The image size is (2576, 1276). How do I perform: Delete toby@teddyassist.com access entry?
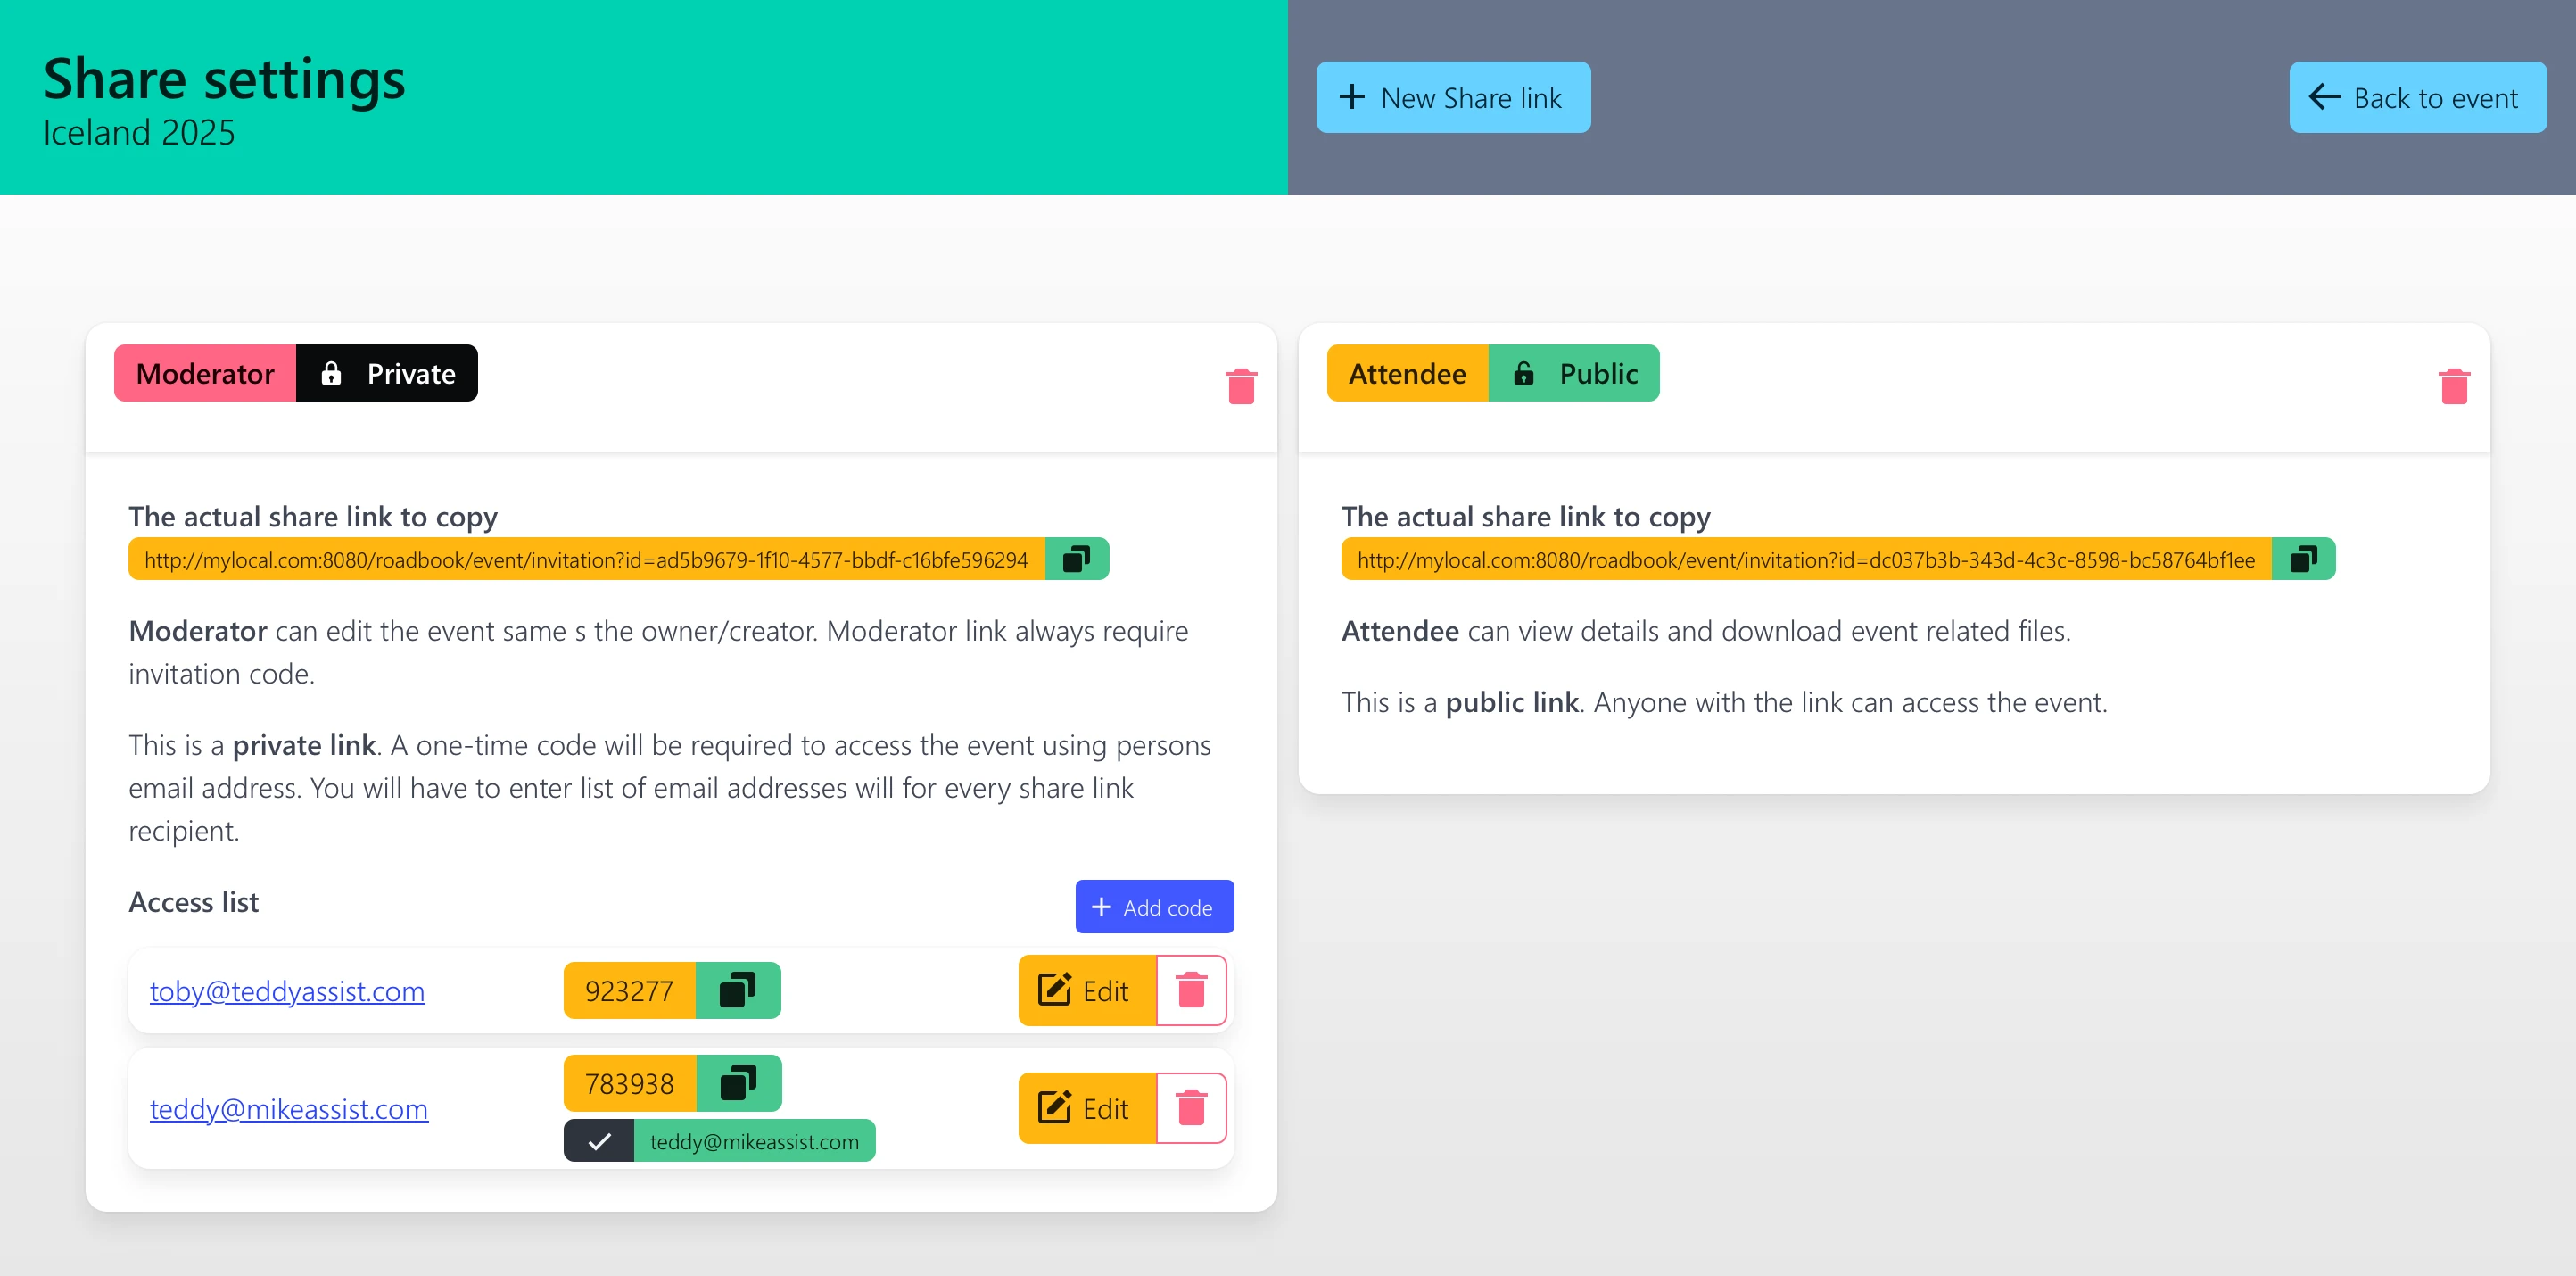pos(1190,990)
